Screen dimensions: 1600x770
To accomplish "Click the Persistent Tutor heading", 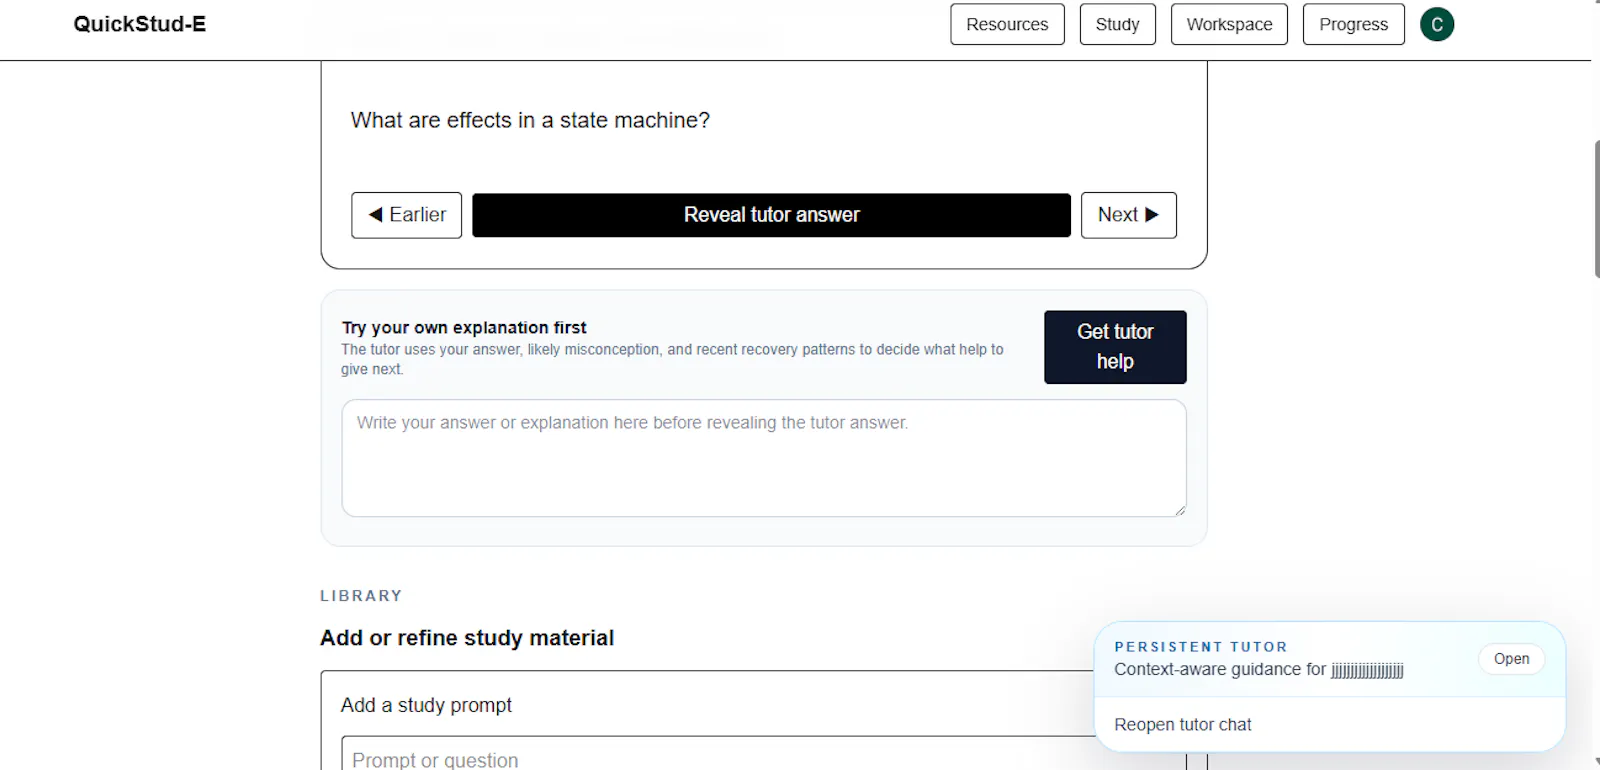I will 1201,647.
